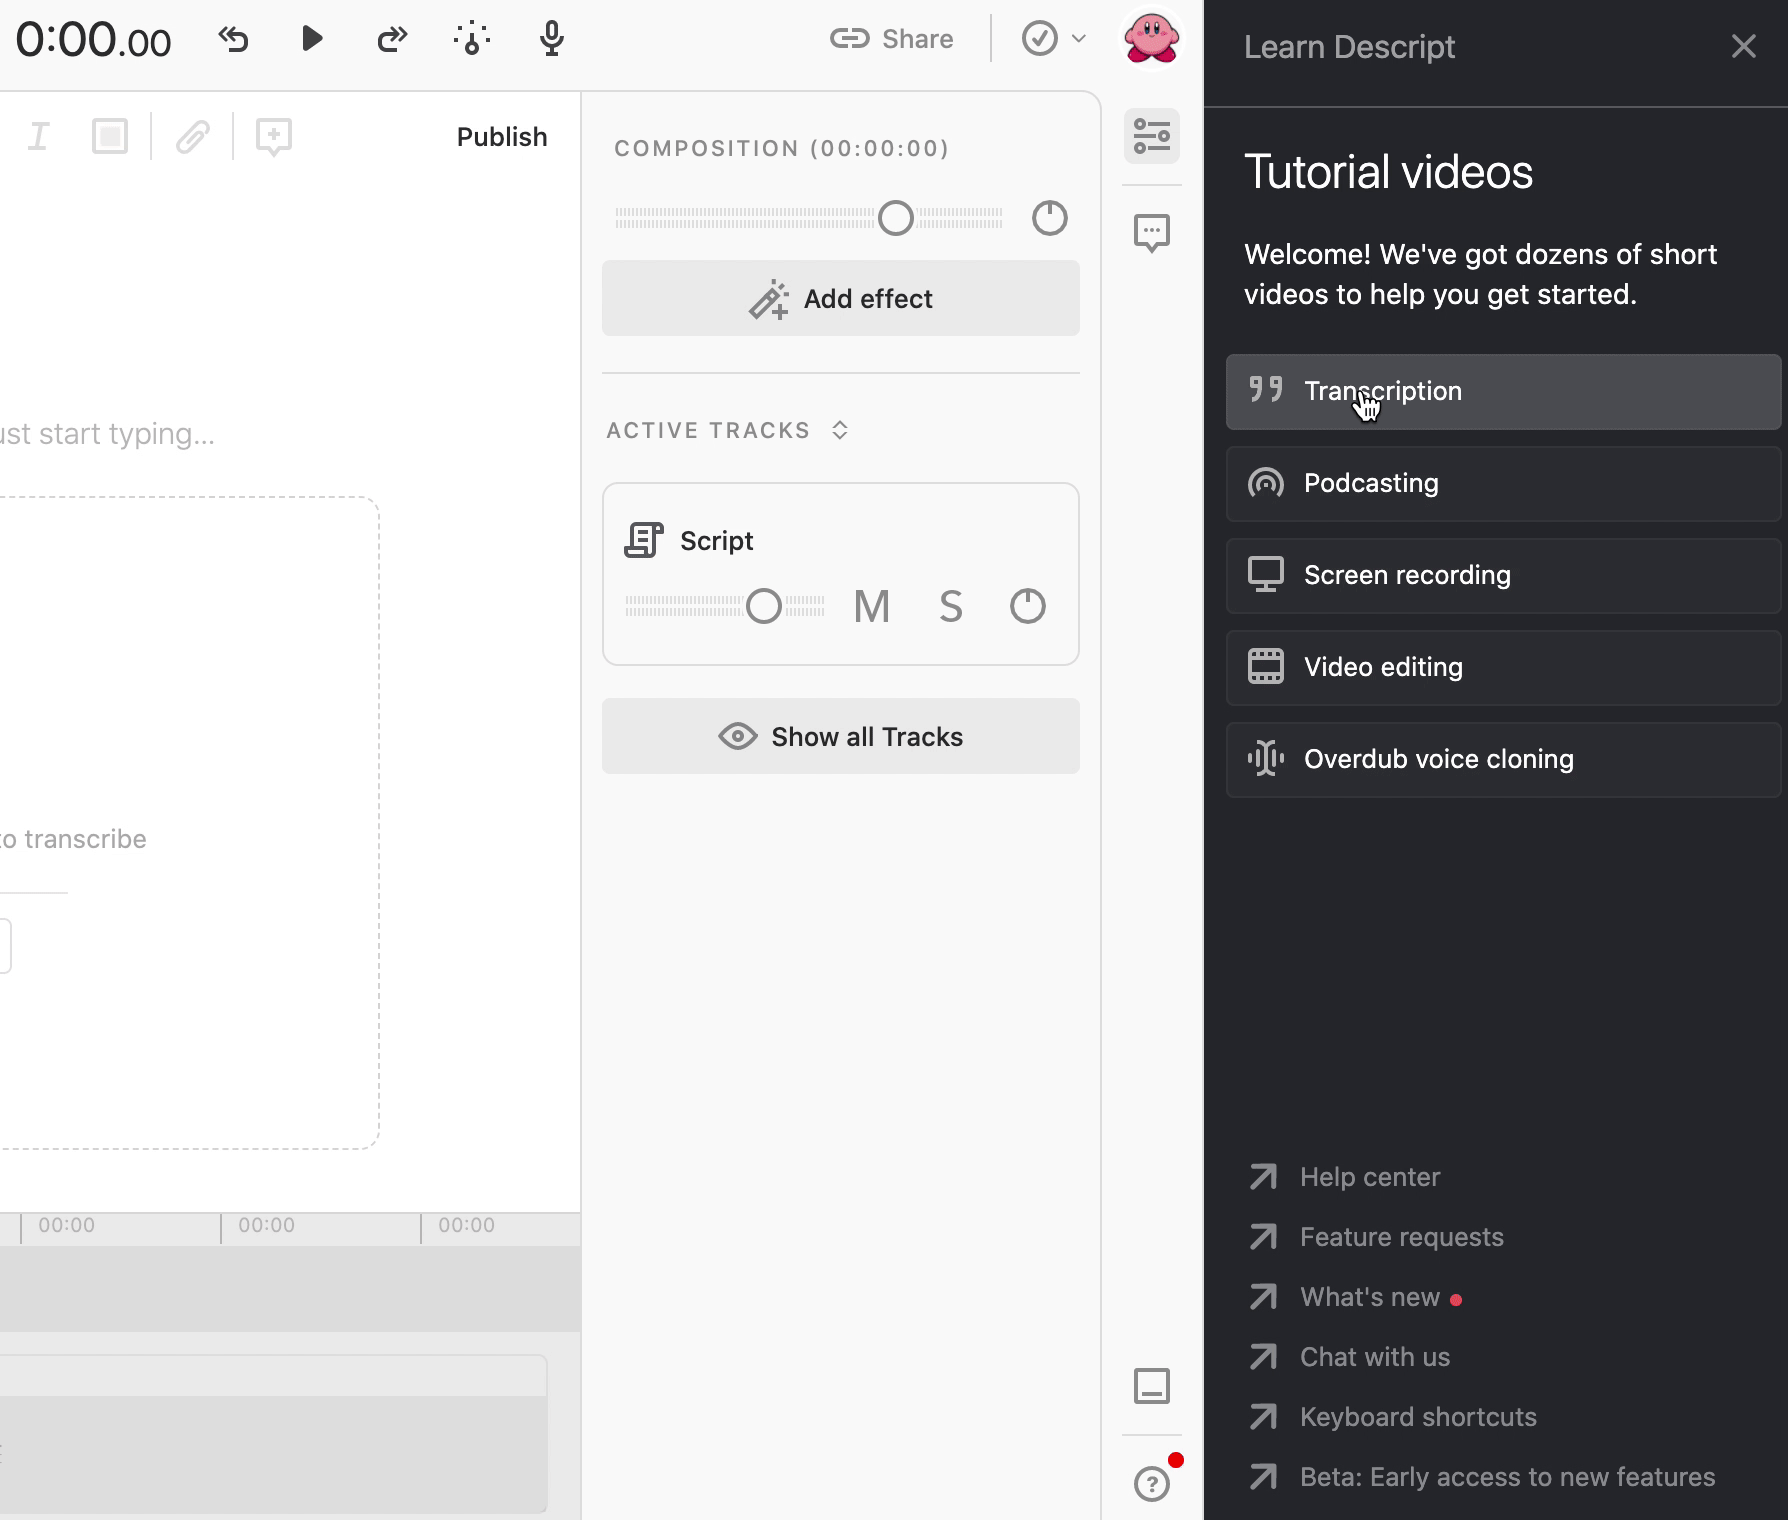Click the sparkle effects icon in top toolbar
Image resolution: width=1788 pixels, height=1520 pixels.
pos(472,39)
